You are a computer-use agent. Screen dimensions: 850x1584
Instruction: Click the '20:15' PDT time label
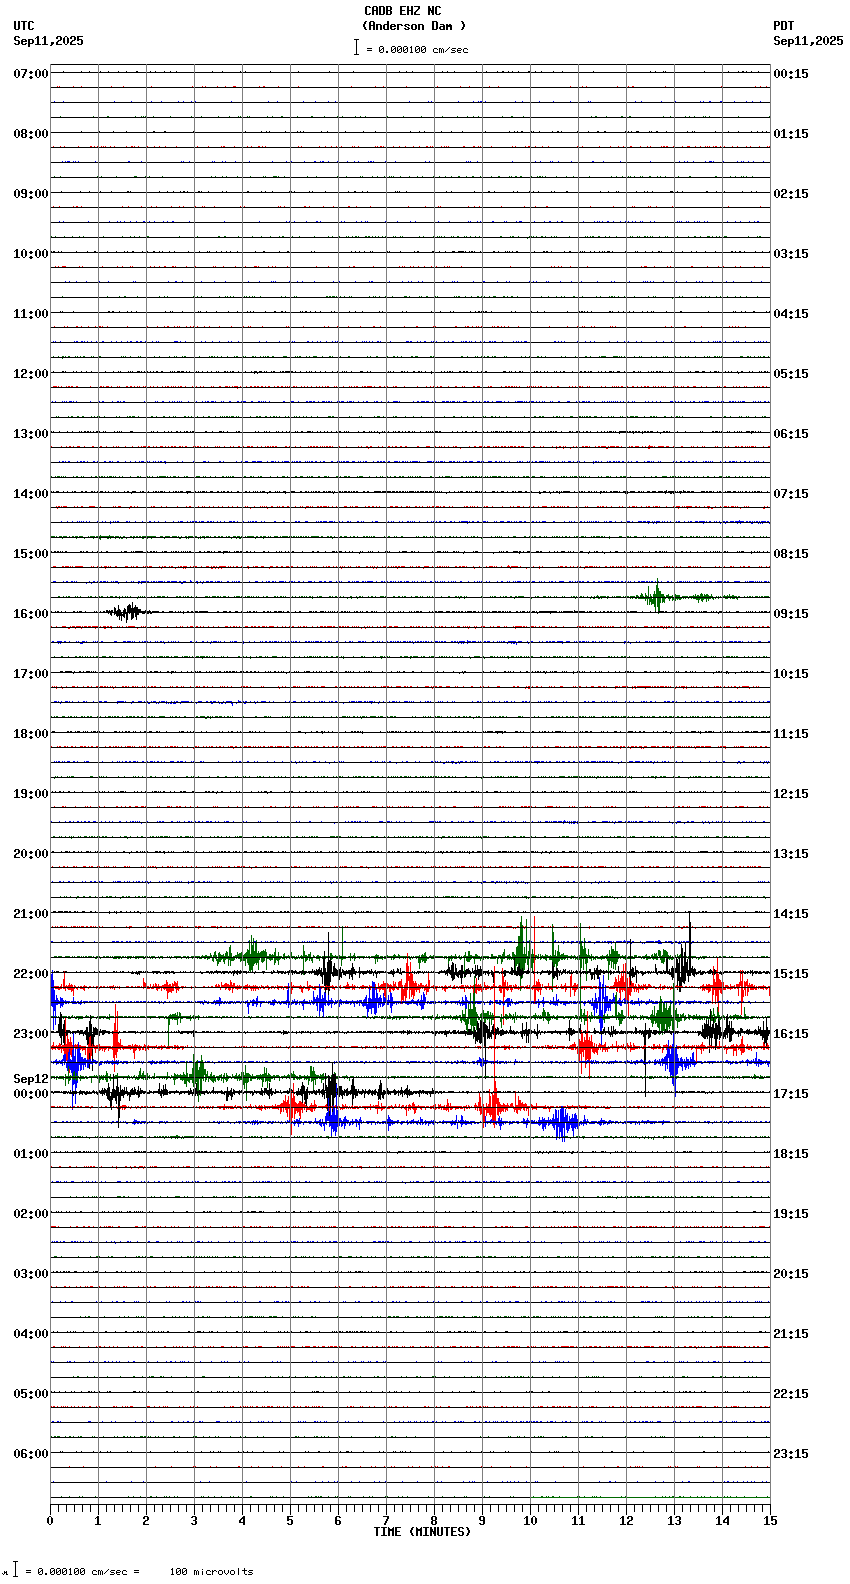tap(791, 1274)
